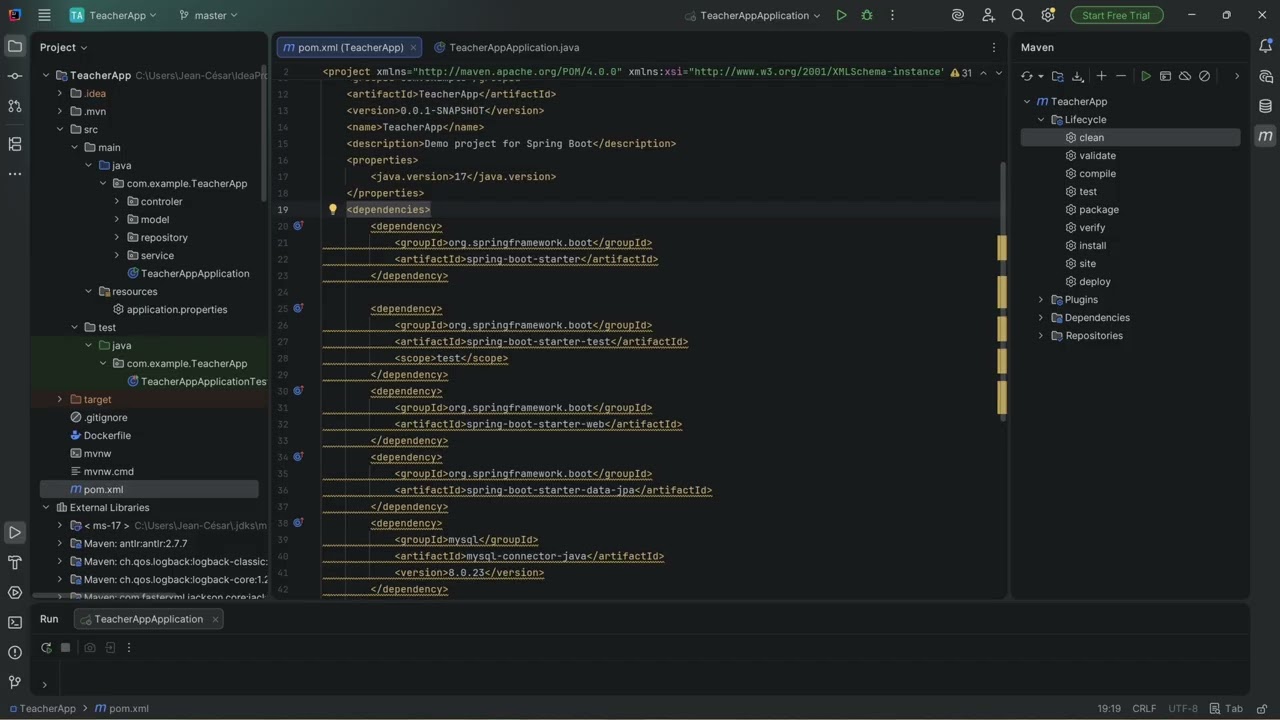The height and width of the screenshot is (720, 1280).
Task: Click Generate Sources and Update Folders icon
Action: 1058,76
